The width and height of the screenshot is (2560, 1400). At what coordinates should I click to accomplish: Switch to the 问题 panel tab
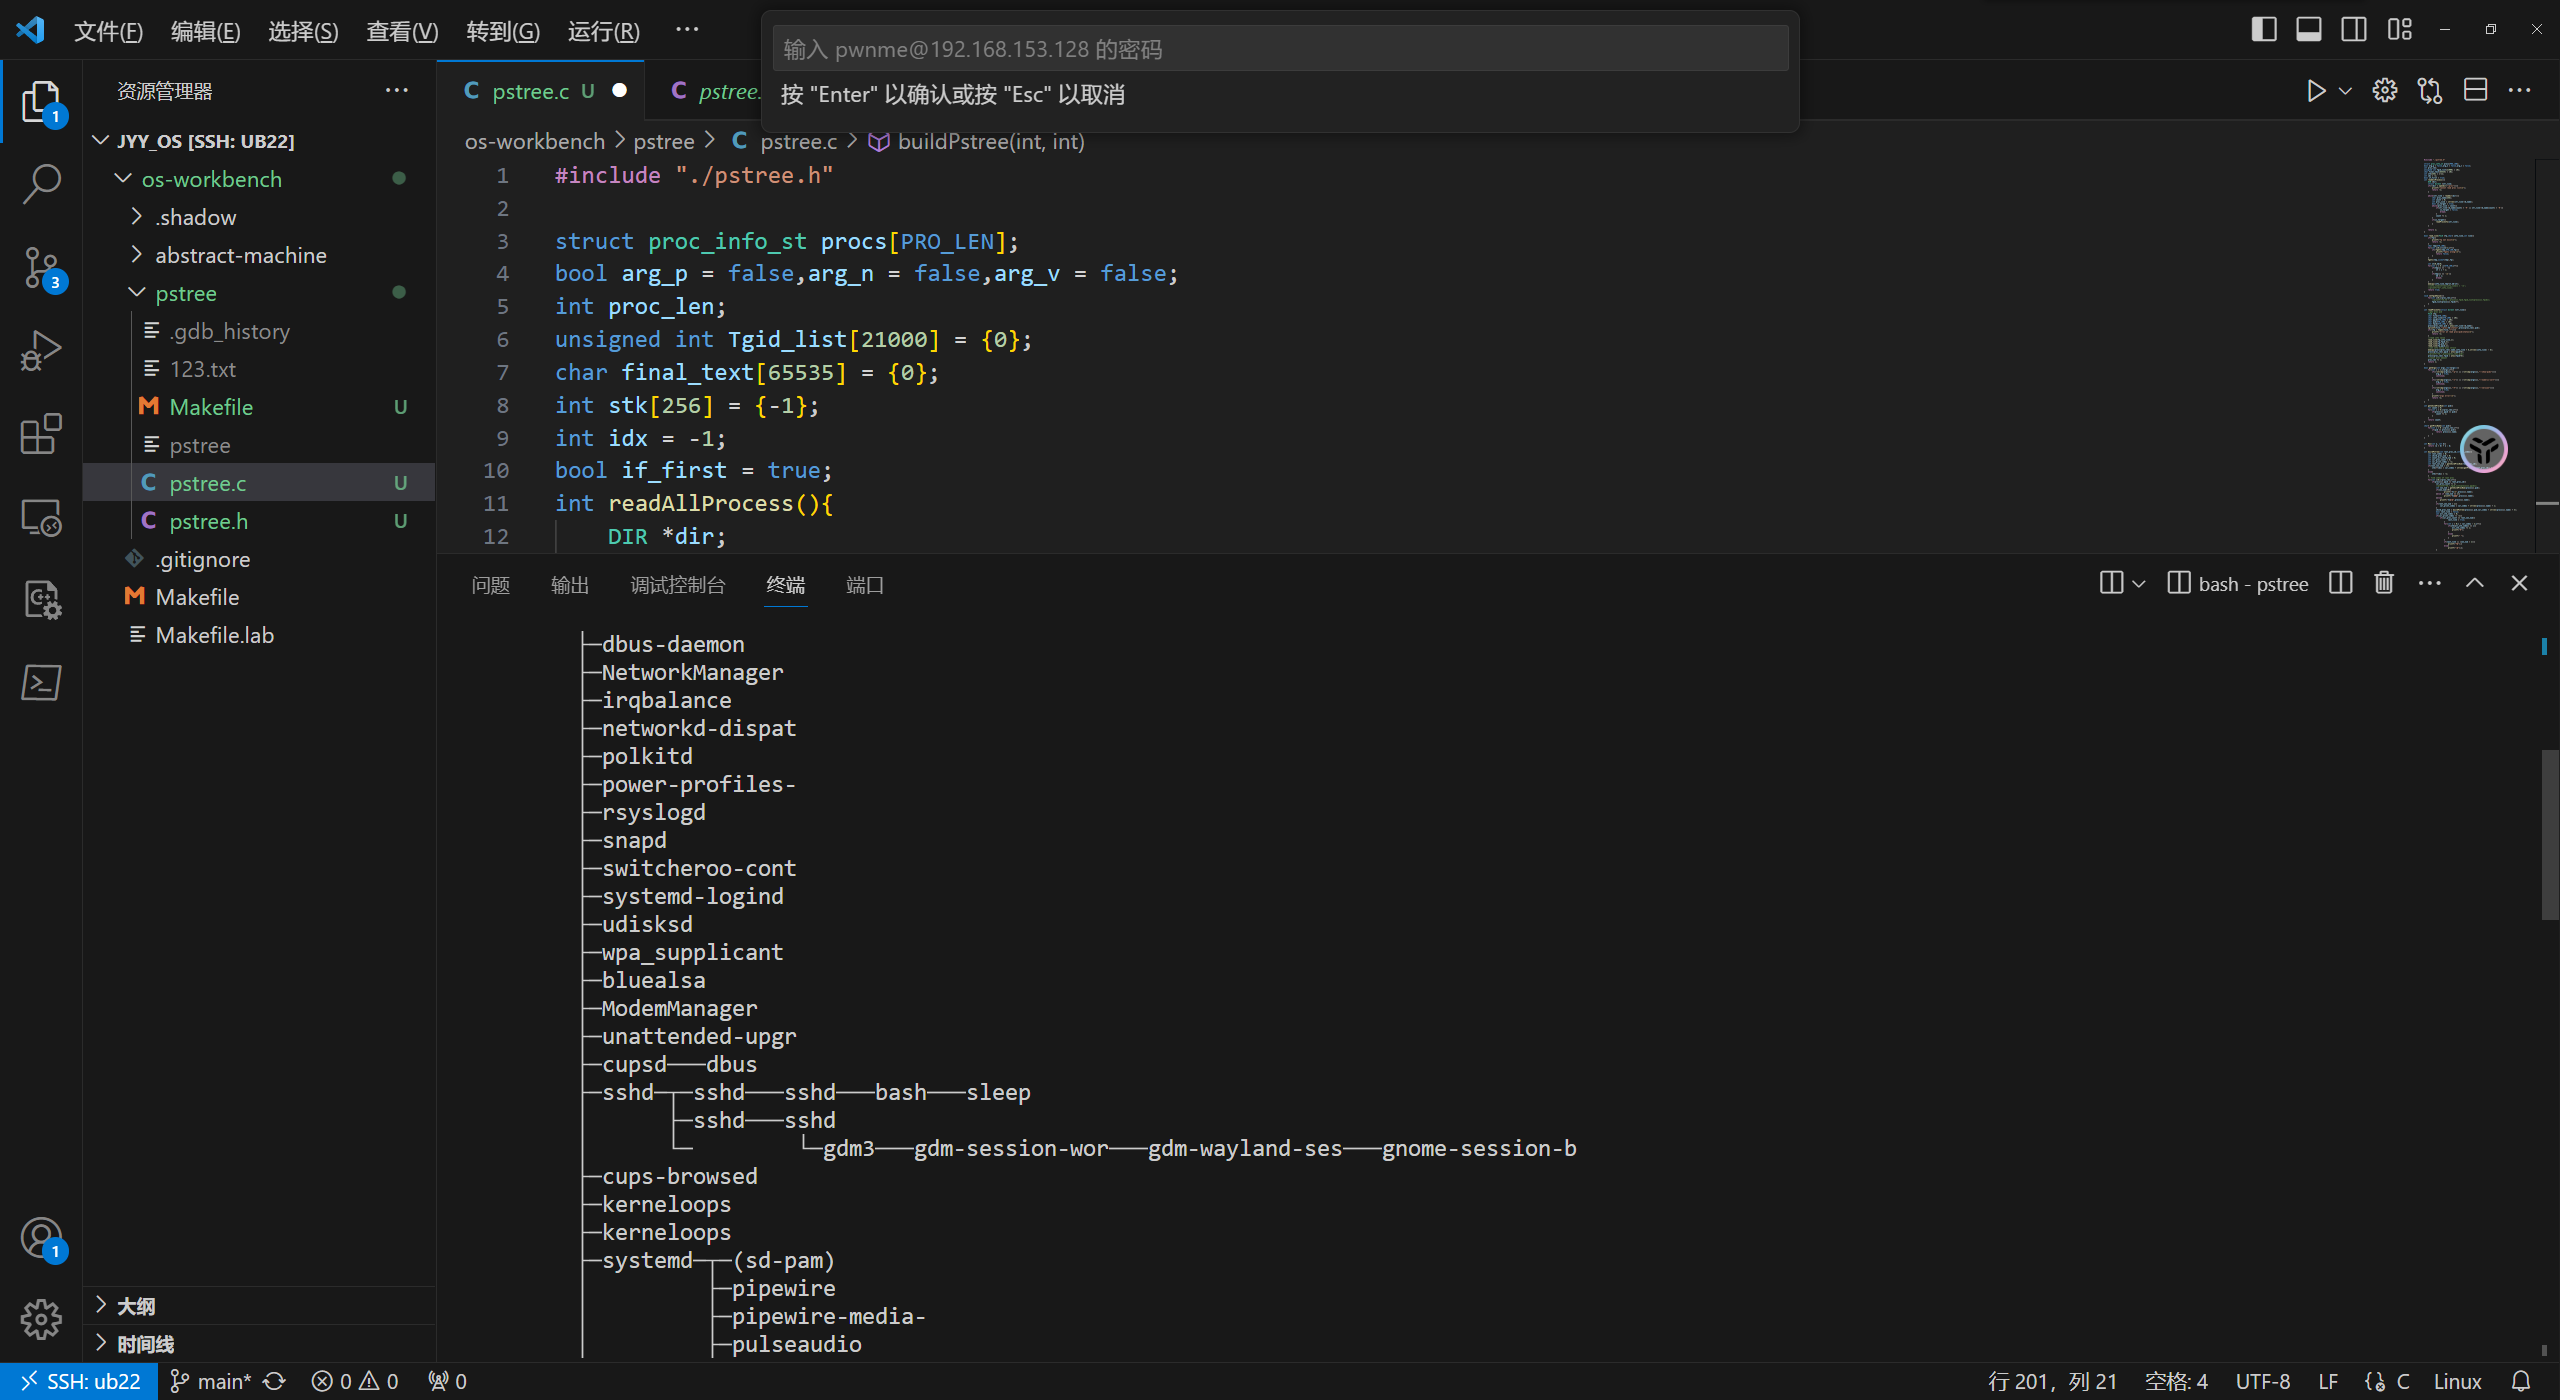click(x=490, y=585)
